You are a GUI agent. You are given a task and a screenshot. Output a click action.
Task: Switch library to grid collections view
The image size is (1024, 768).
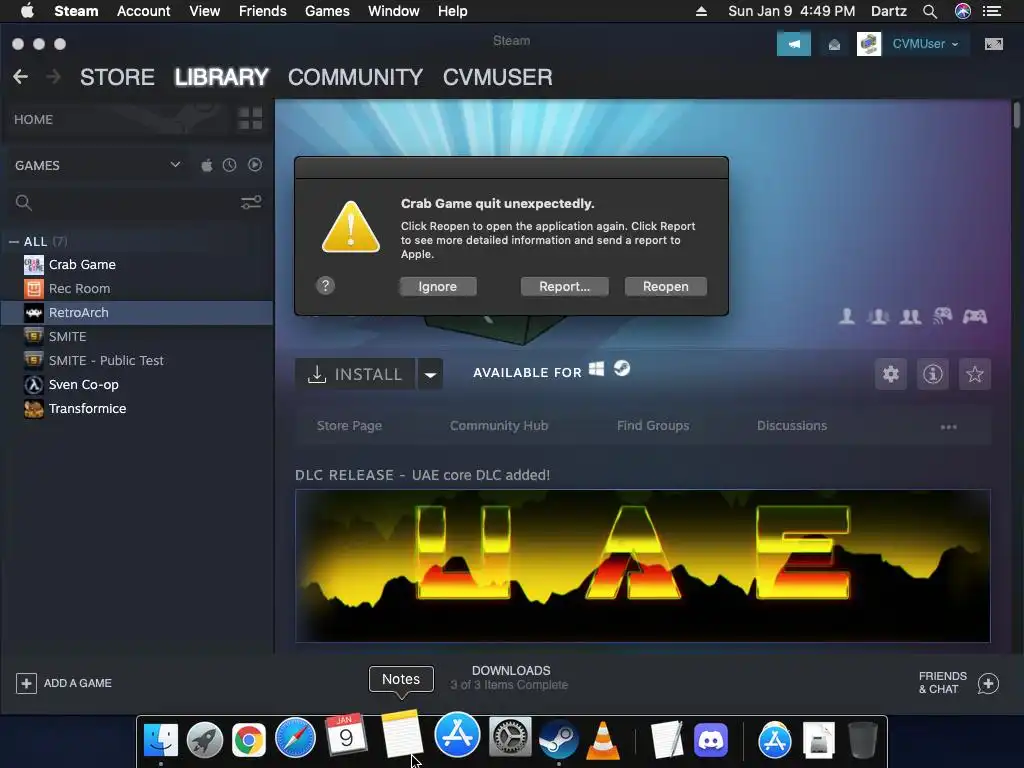coord(250,119)
